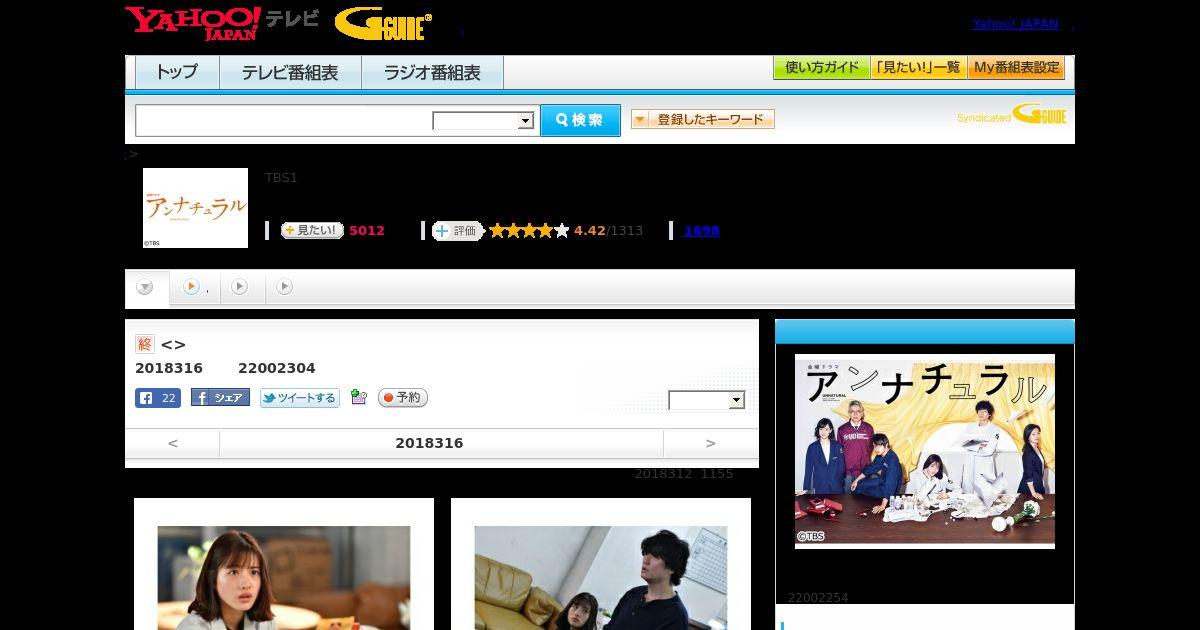
Task: Open photo with man in black
Action: (x=601, y=578)
